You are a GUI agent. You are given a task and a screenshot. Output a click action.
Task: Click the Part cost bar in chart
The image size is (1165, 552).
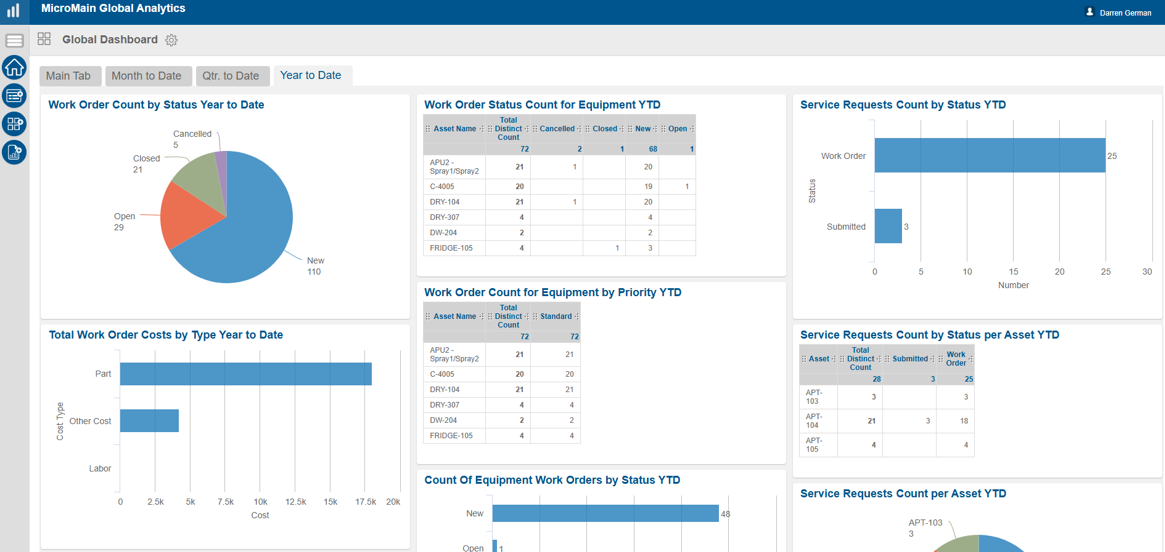(x=246, y=374)
